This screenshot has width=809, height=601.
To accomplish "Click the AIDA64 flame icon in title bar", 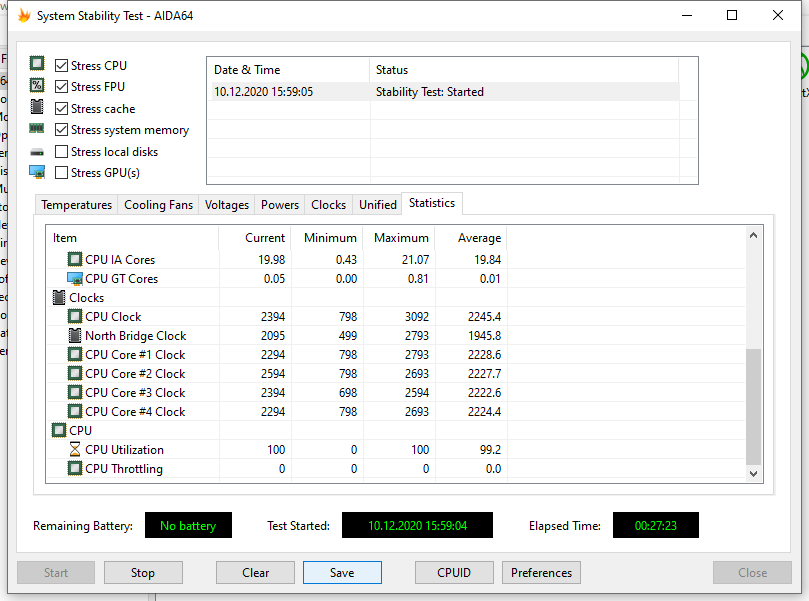I will (x=24, y=15).
